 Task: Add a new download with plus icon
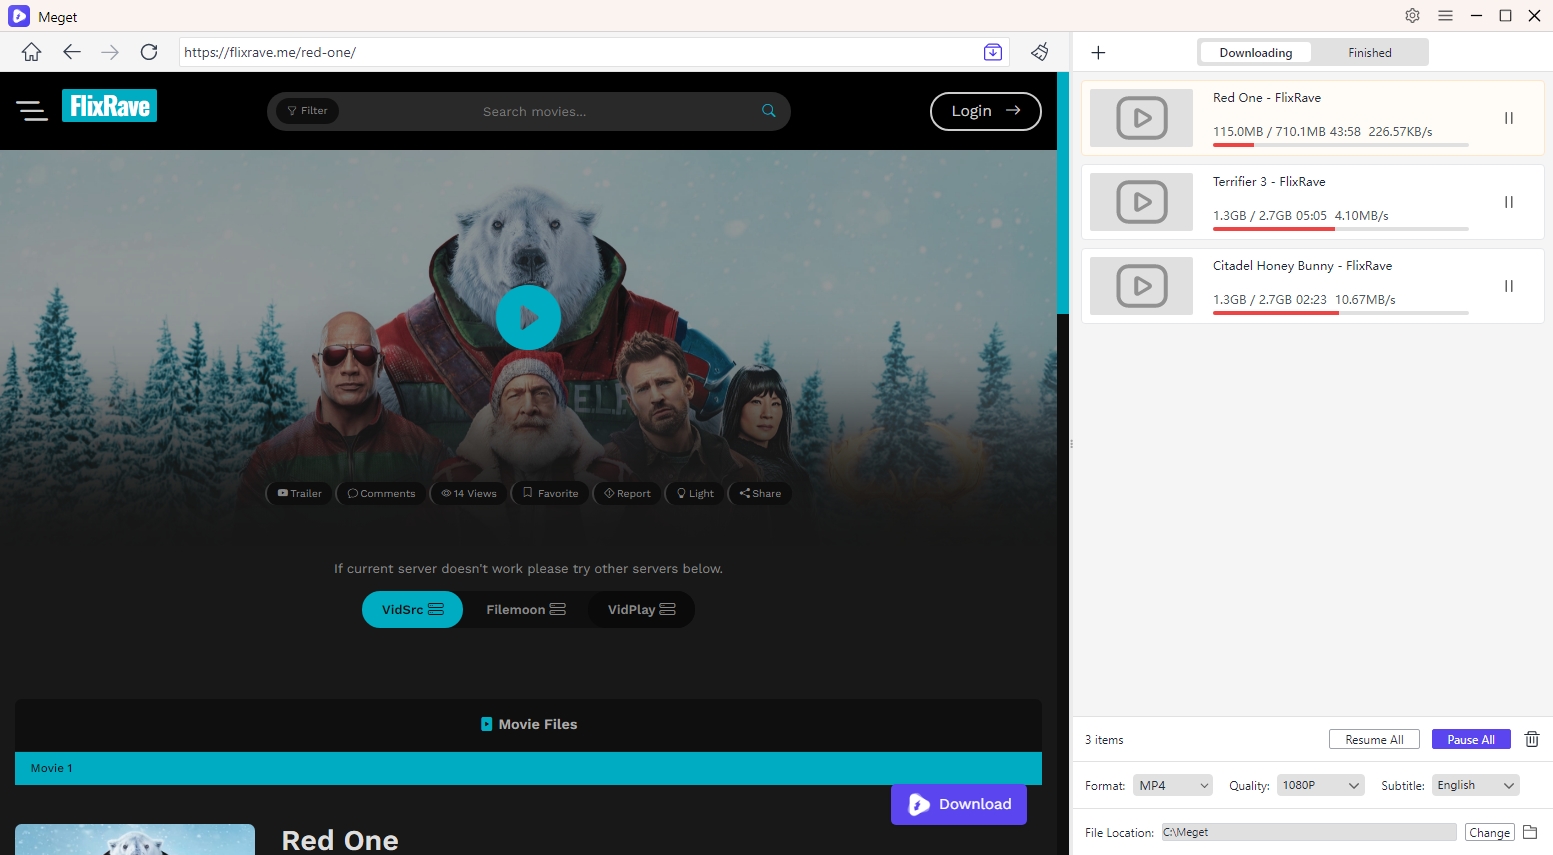tap(1098, 52)
